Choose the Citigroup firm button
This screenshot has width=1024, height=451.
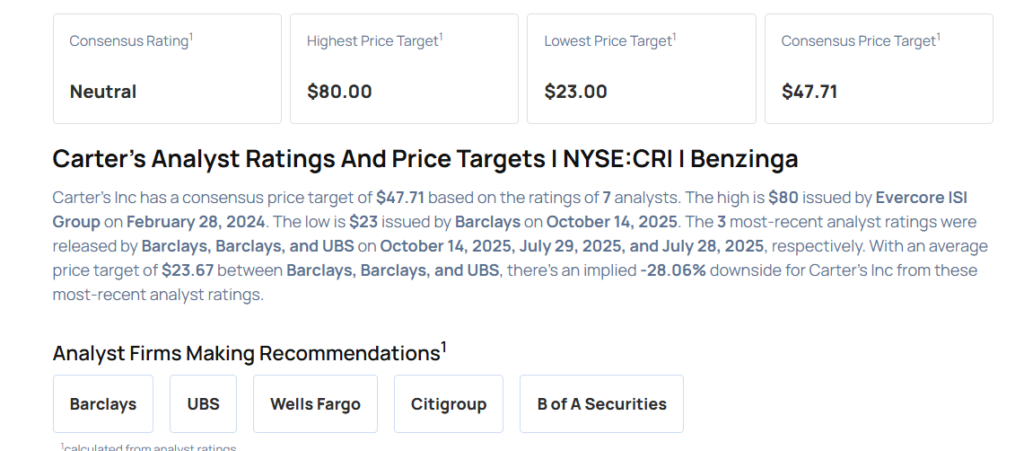[448, 404]
